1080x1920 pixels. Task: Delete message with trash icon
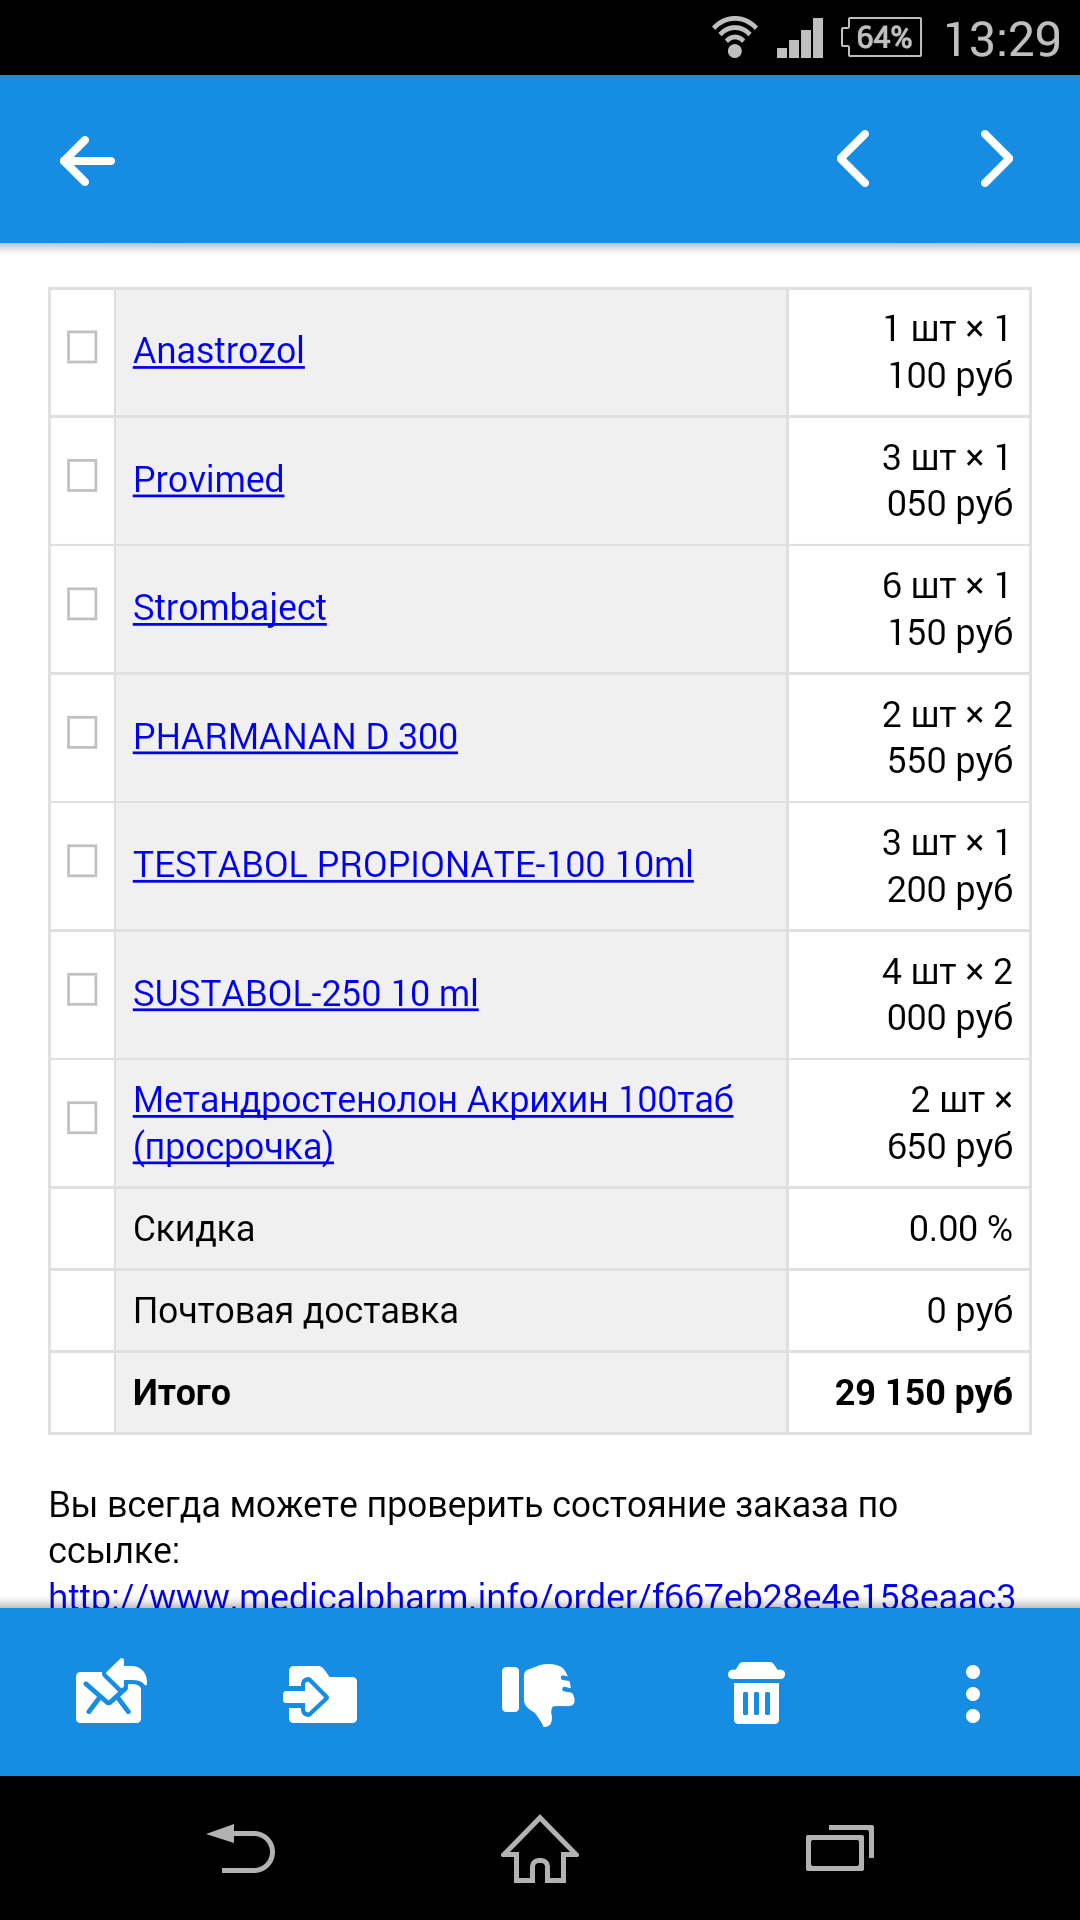coord(756,1693)
